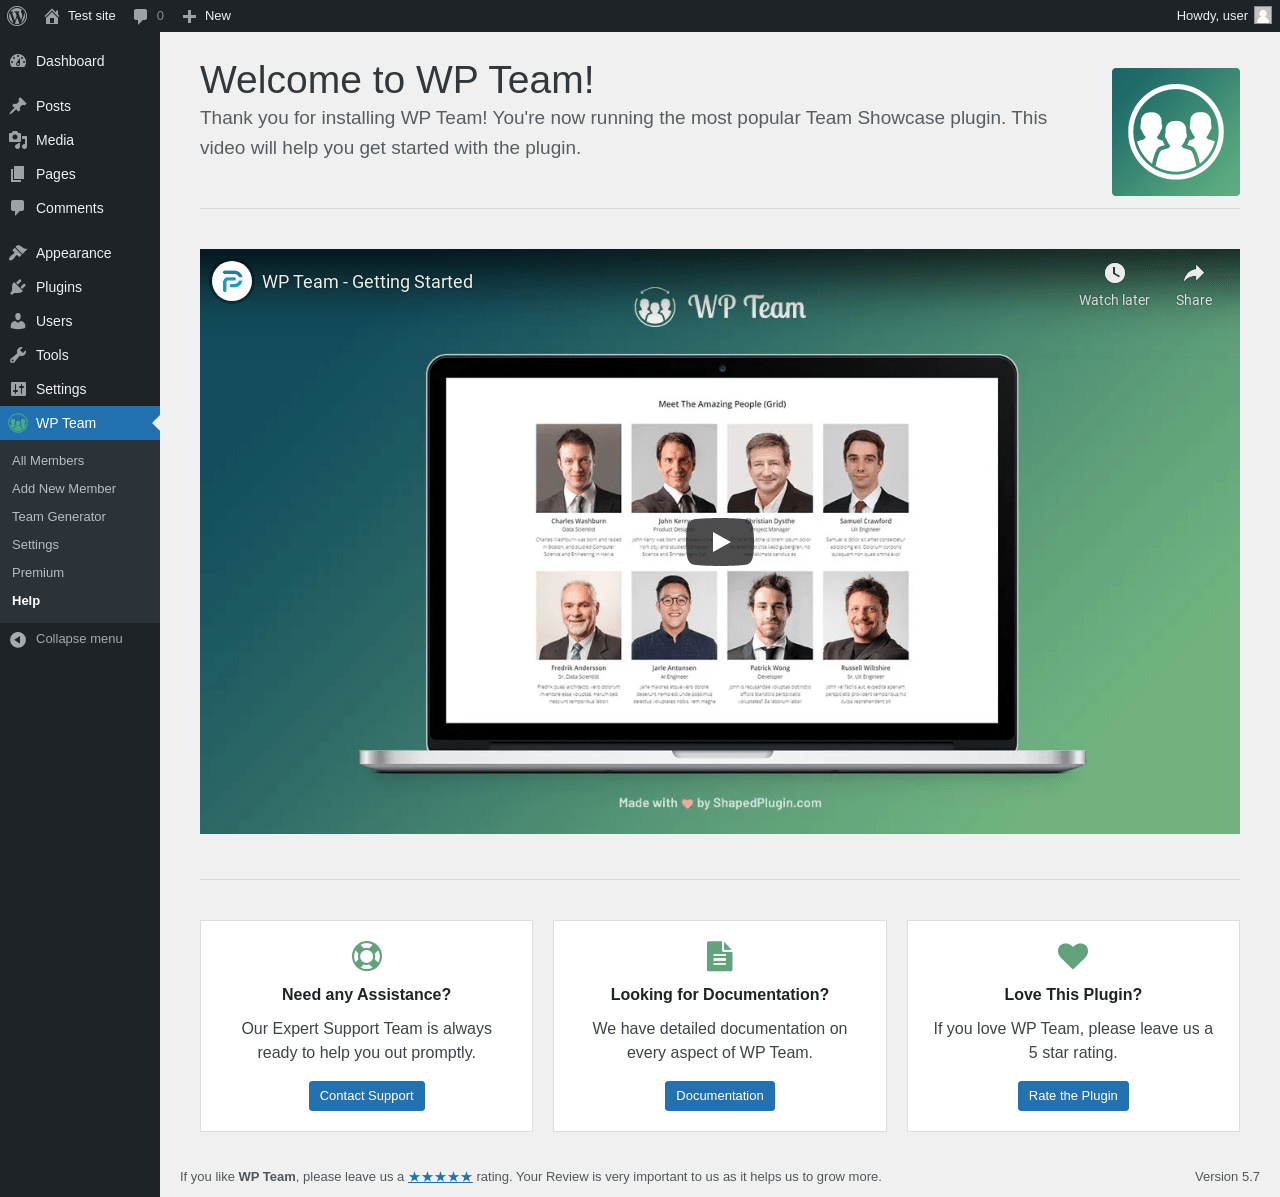
Task: Click Contact Support button
Action: tap(367, 1096)
